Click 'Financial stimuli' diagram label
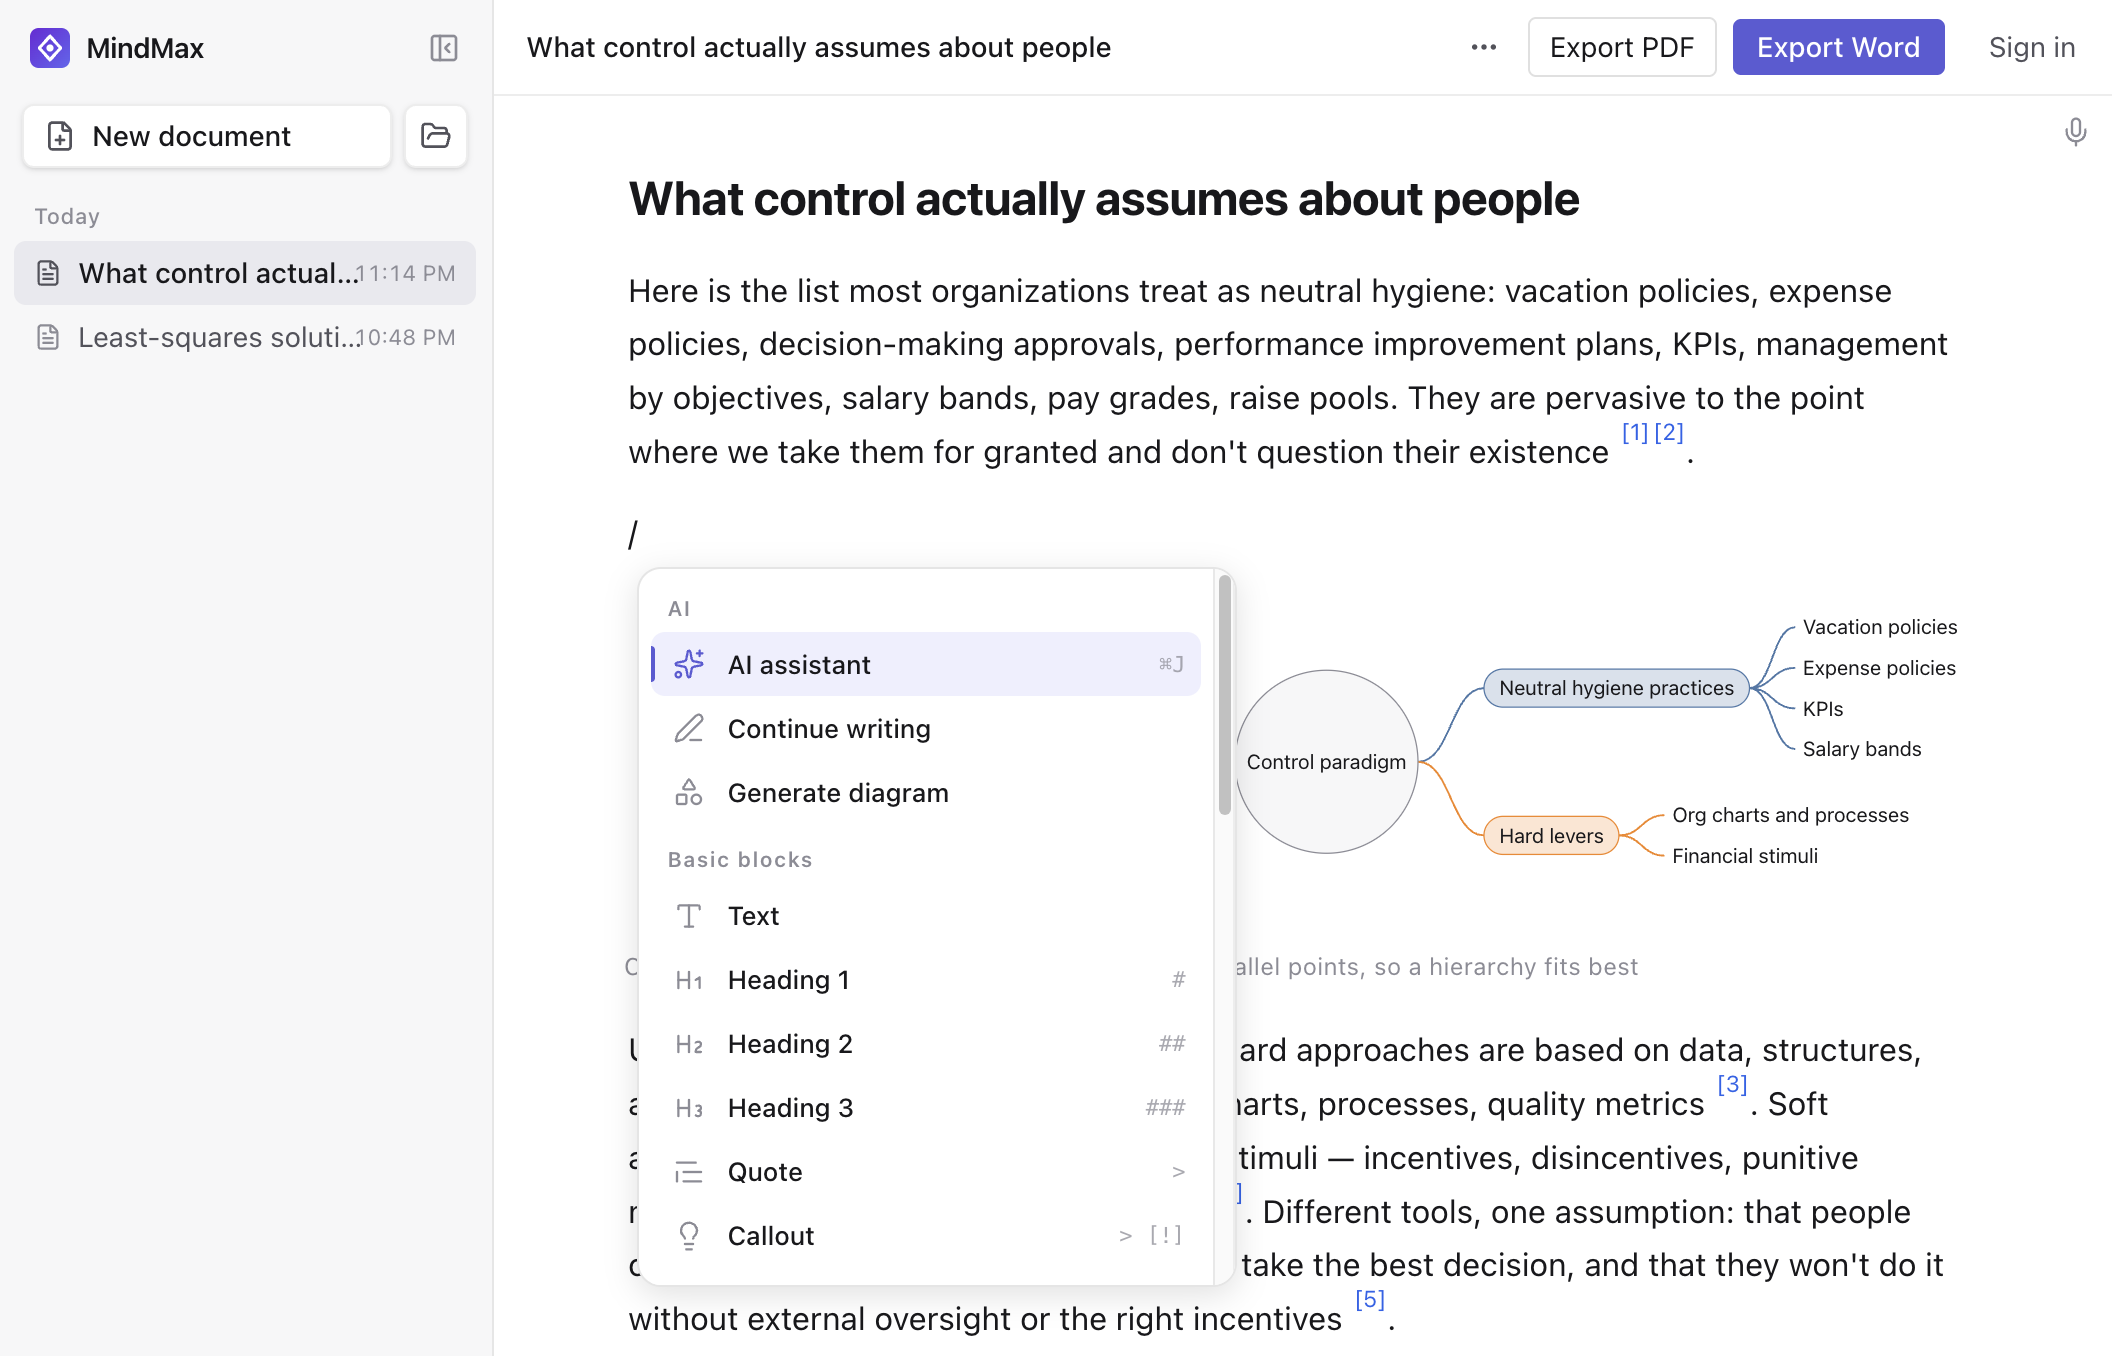 1745,856
